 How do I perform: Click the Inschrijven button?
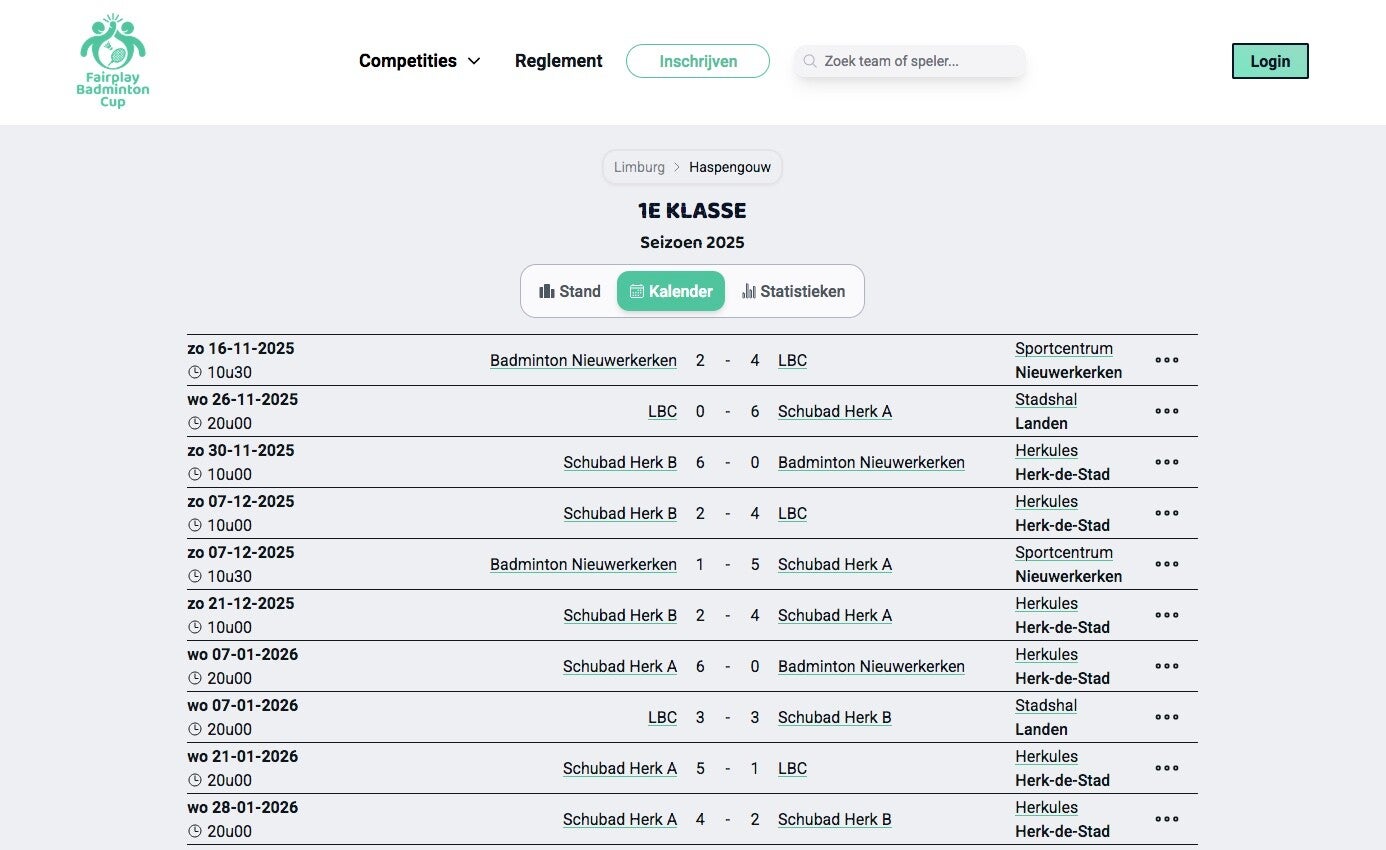(698, 61)
